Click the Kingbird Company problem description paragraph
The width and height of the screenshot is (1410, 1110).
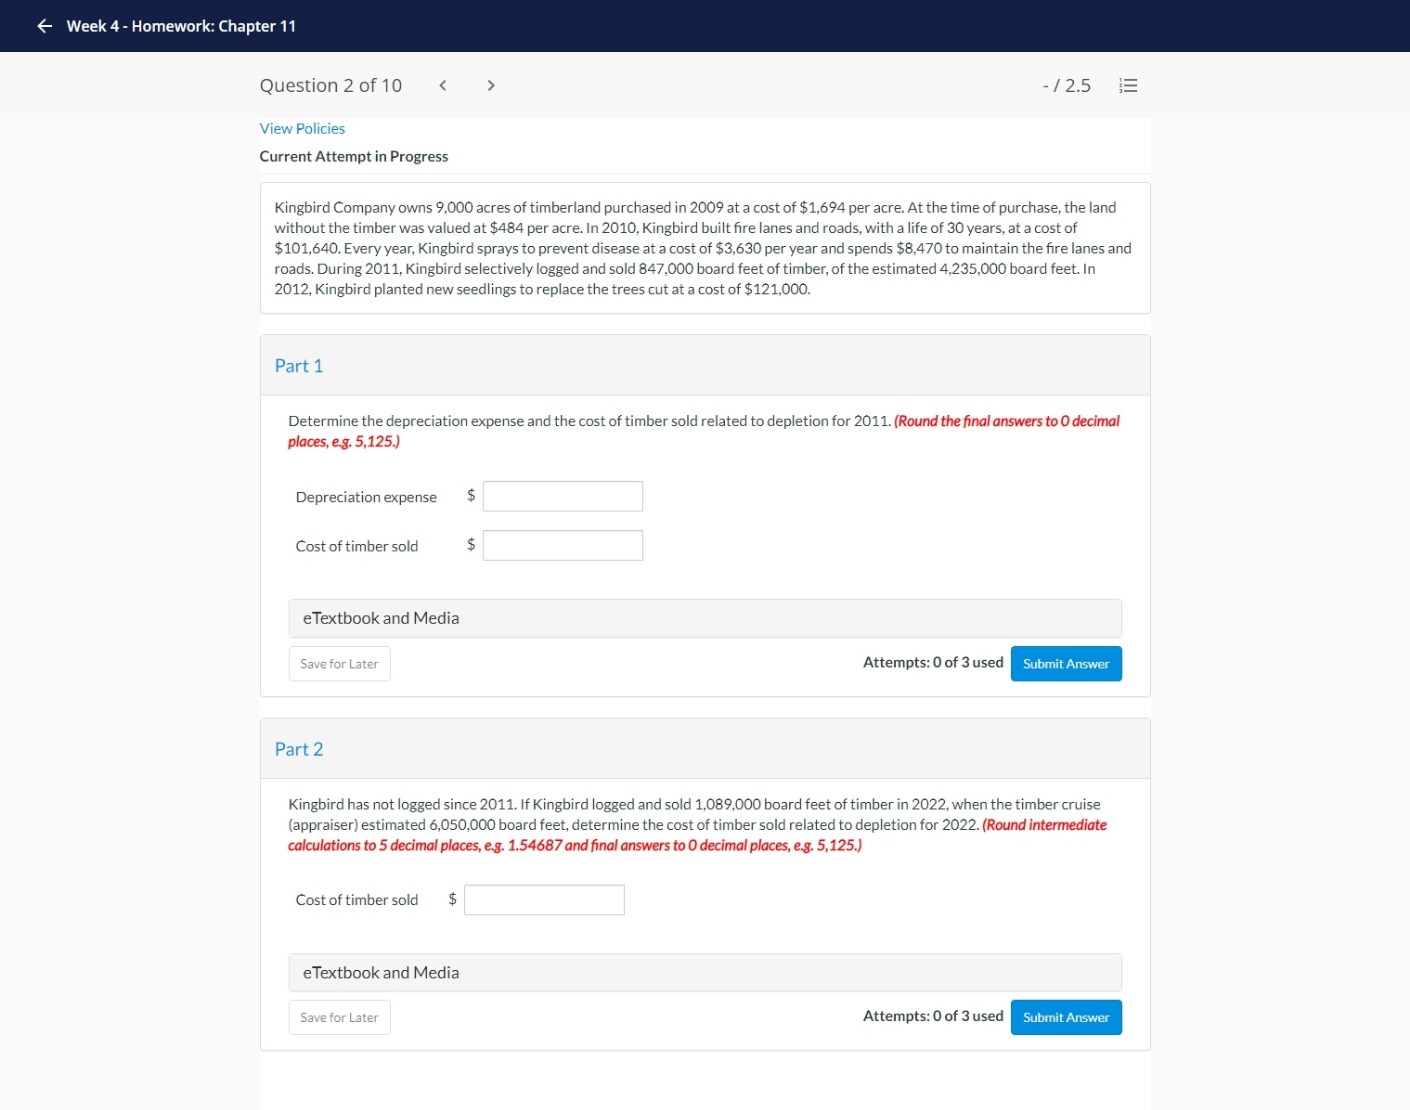pos(705,248)
